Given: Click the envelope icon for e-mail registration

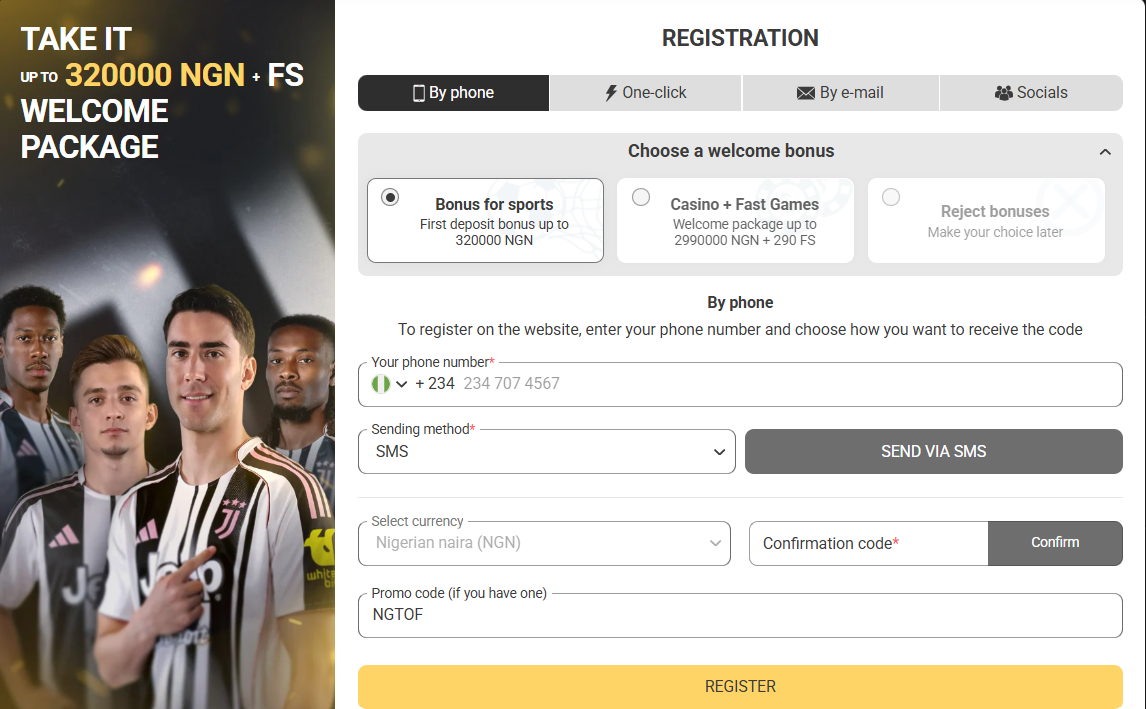Looking at the screenshot, I should (x=805, y=93).
